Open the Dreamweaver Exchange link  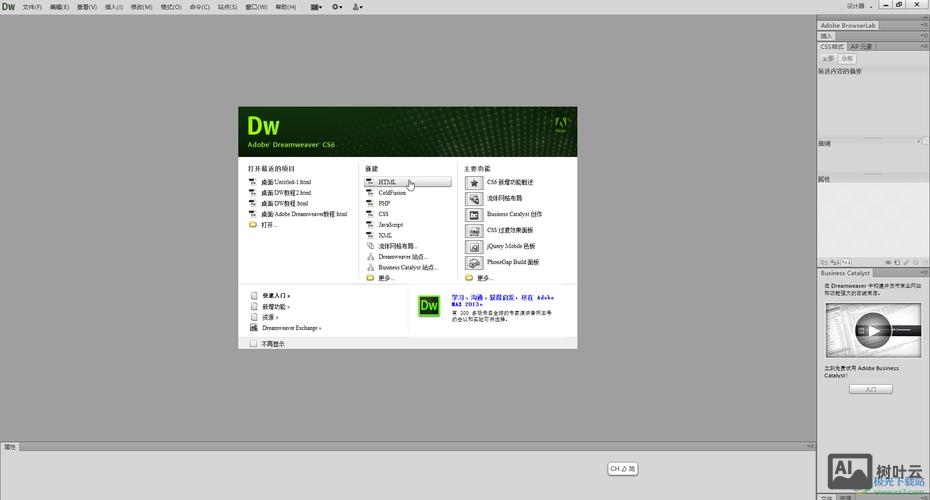[x=291, y=328]
